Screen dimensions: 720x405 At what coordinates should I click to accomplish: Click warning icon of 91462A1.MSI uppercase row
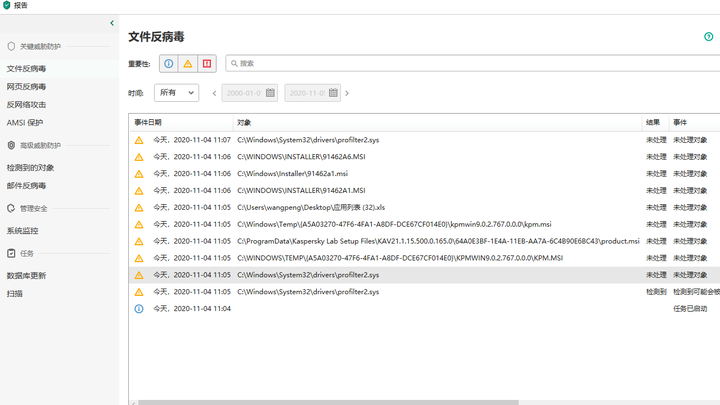tap(139, 191)
